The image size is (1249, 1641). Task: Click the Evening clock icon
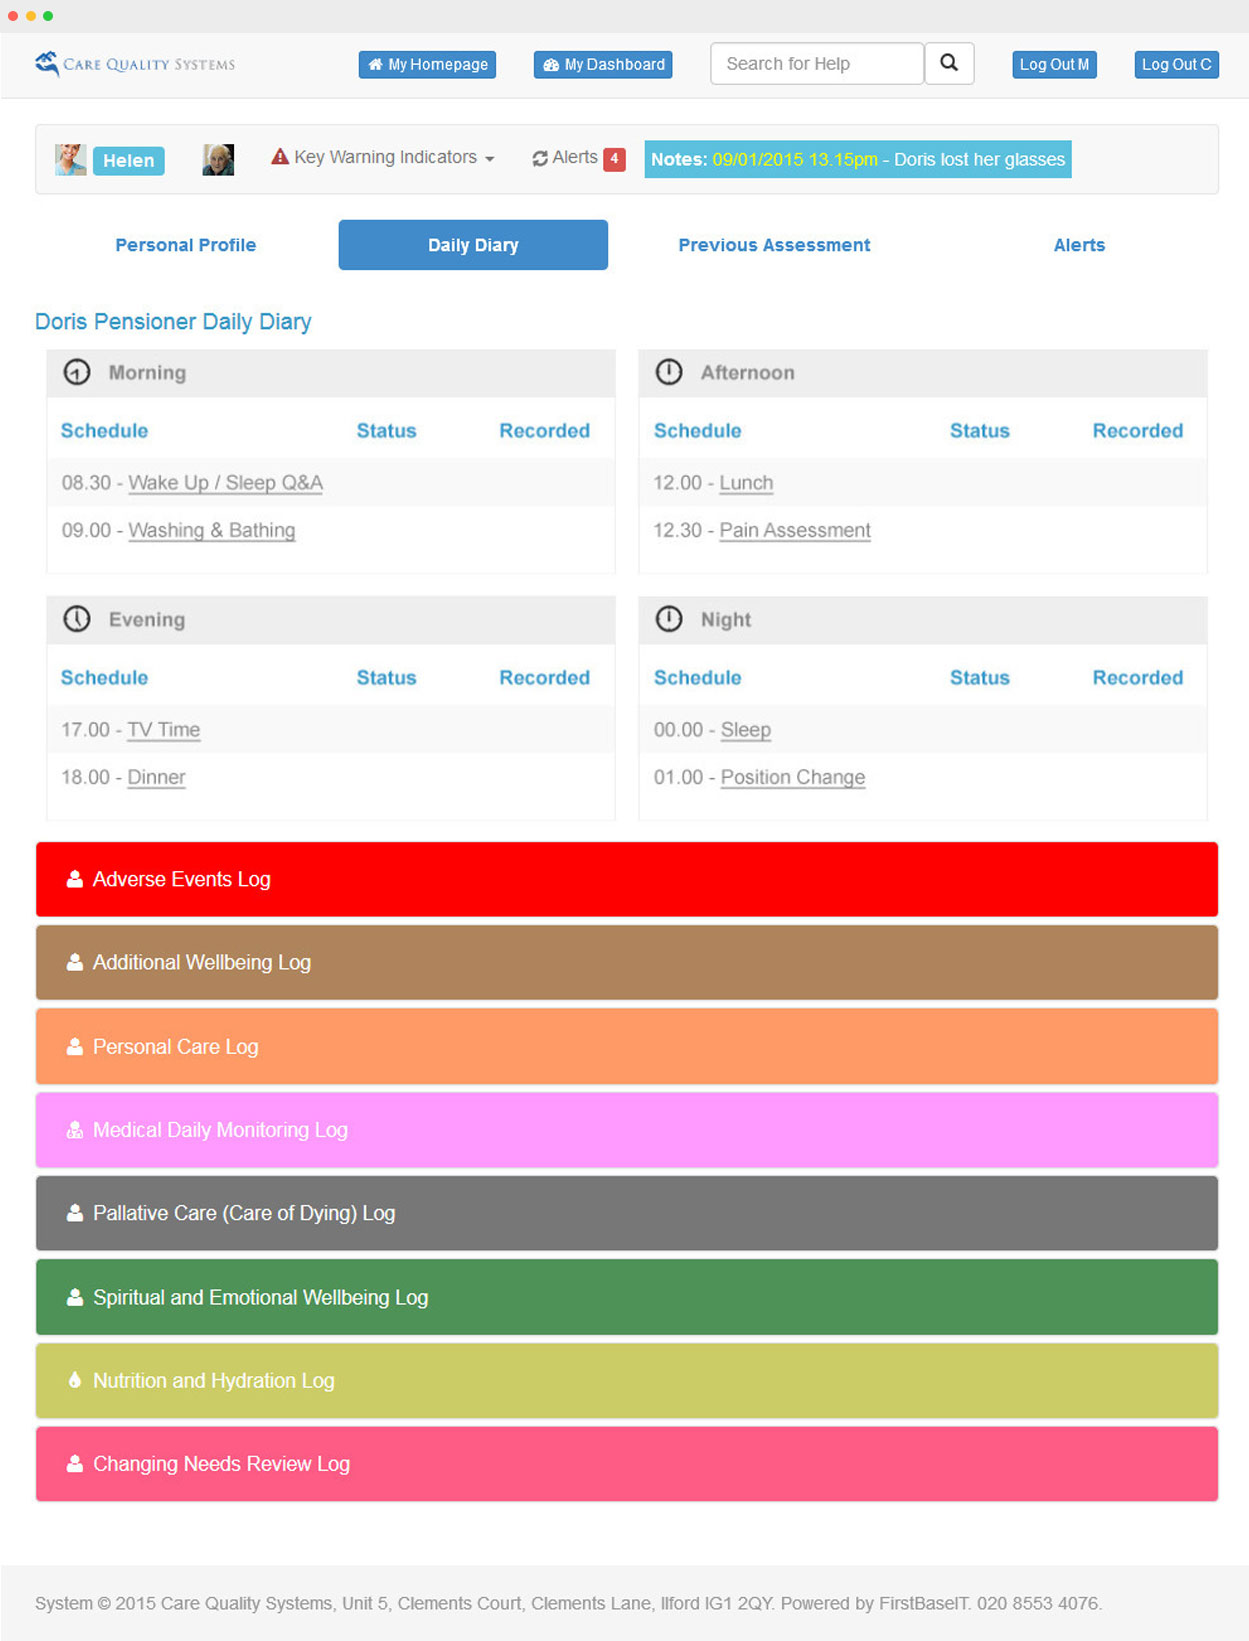77,619
